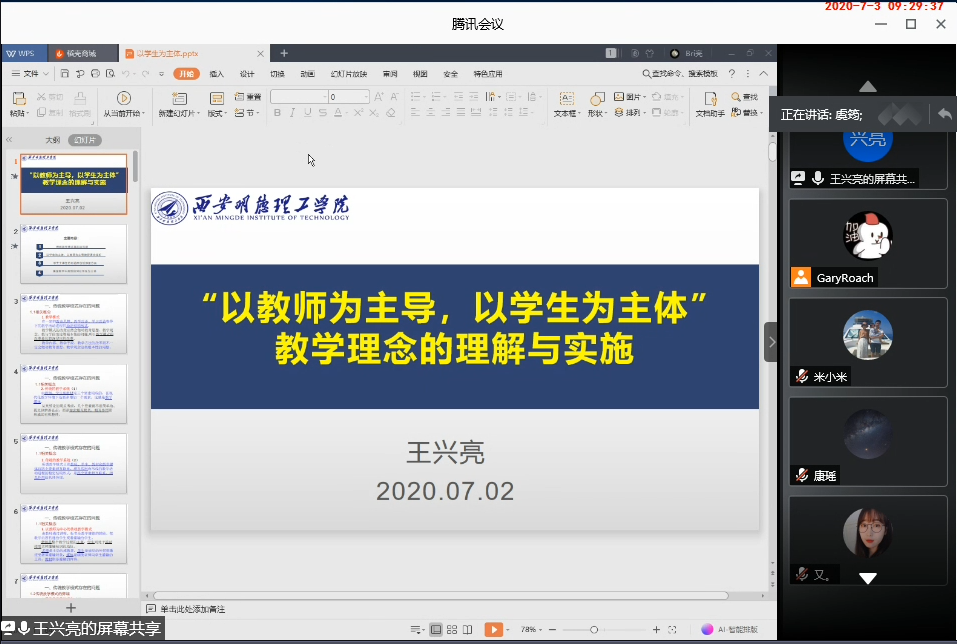This screenshot has width=957, height=644.
Task: Open the zoom percentage 78% dropdown
Action: 531,629
